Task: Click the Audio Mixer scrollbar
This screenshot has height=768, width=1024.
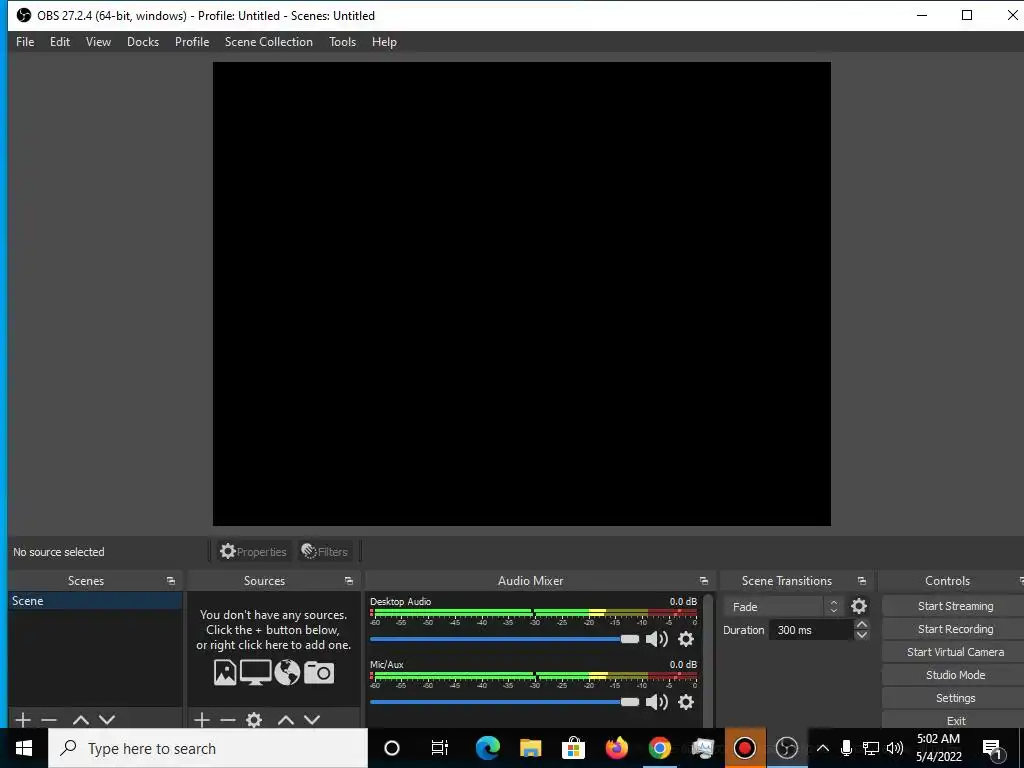Action: point(708,660)
